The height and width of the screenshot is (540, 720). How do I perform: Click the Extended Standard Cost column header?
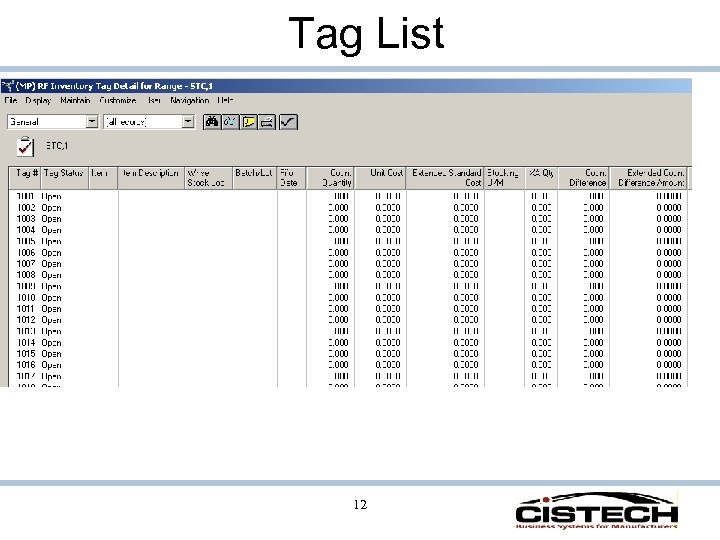pos(445,178)
